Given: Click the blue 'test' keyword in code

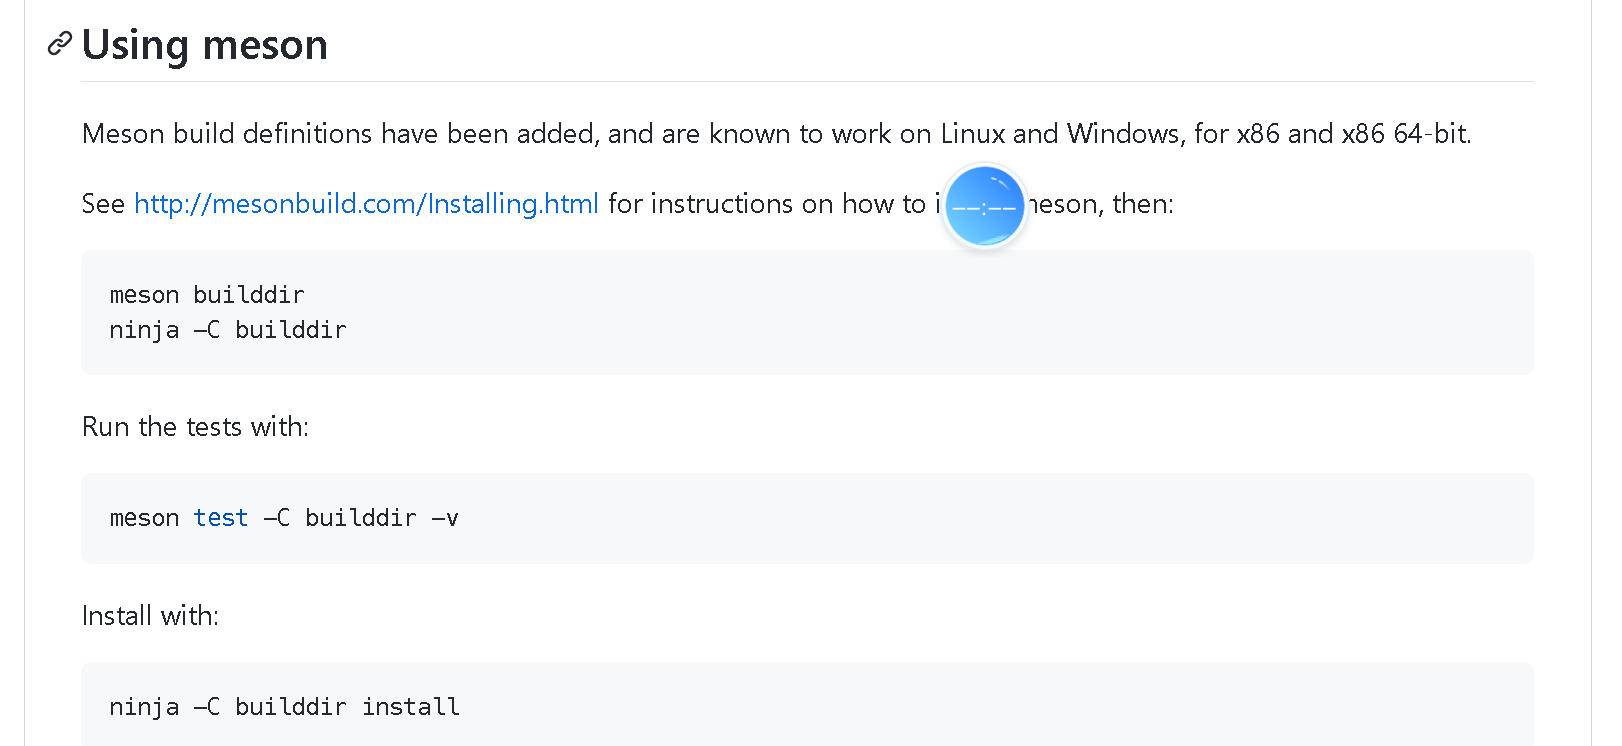Looking at the screenshot, I should (x=221, y=518).
